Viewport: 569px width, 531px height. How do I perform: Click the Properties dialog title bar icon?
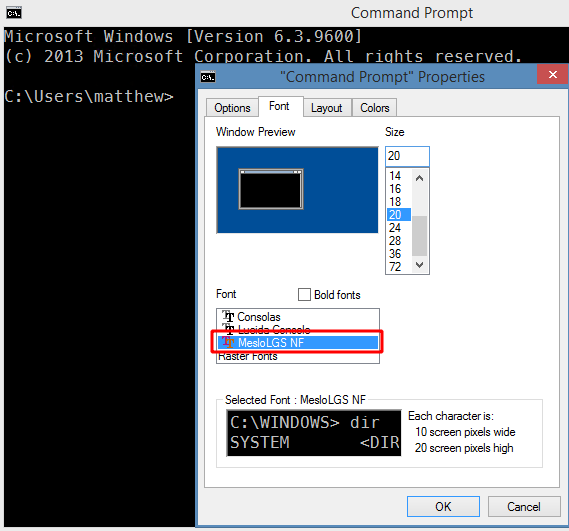pos(208,77)
